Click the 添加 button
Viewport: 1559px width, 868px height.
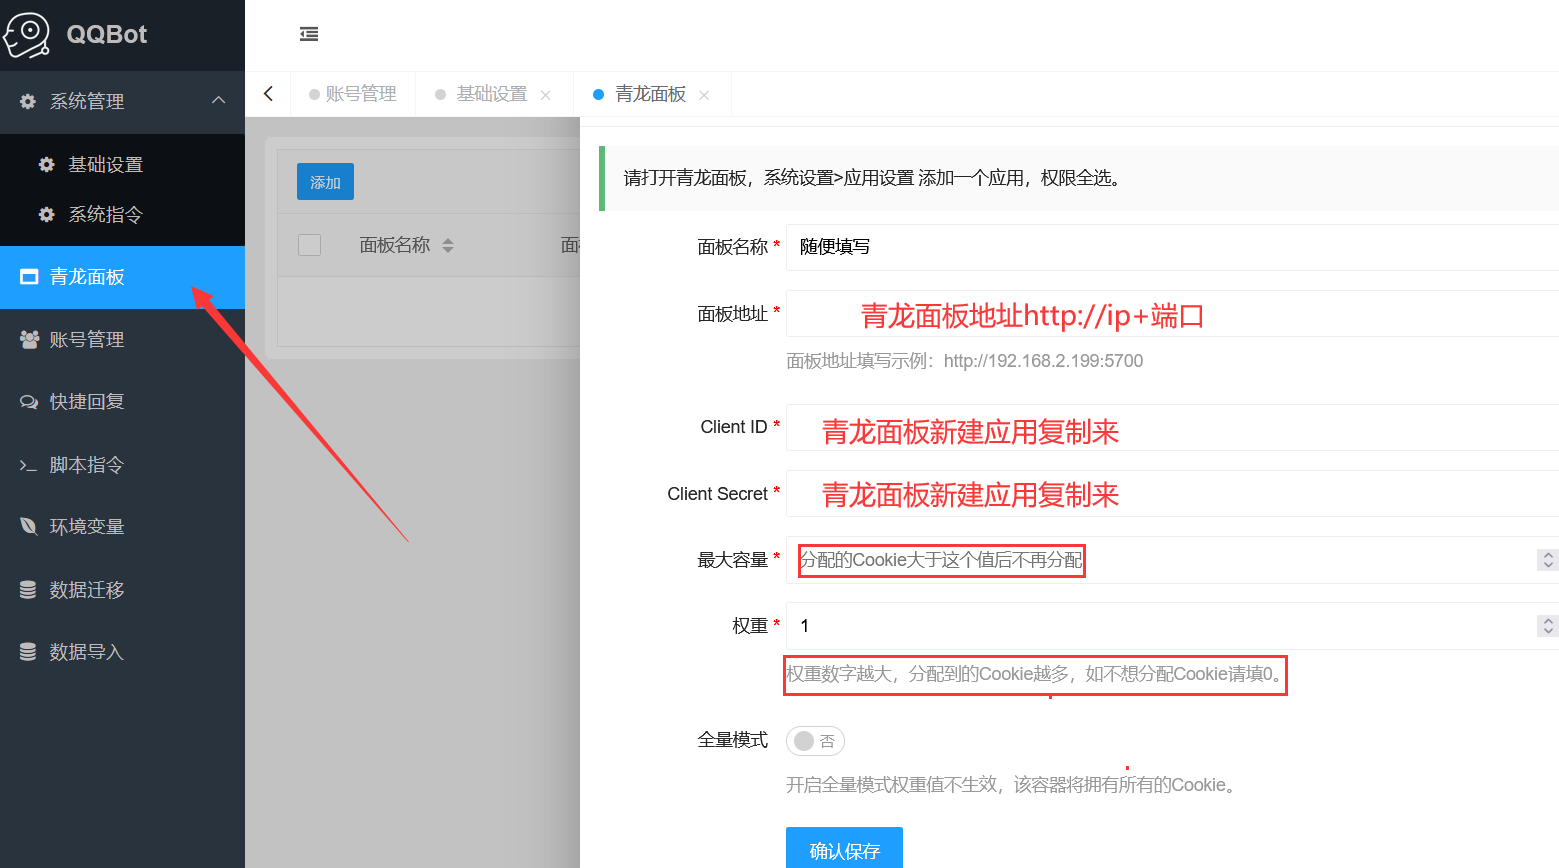click(x=325, y=182)
